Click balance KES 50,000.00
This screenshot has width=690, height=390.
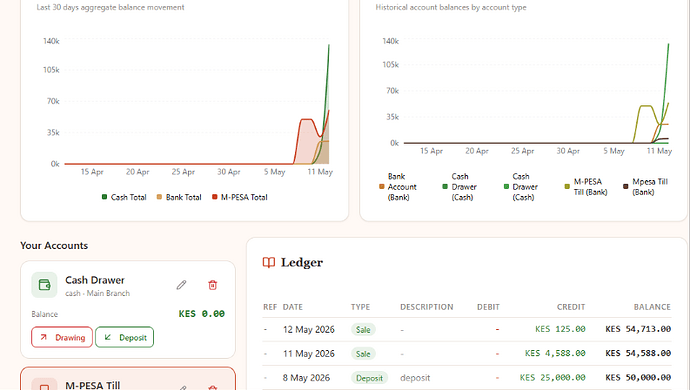pyautogui.click(x=638, y=378)
